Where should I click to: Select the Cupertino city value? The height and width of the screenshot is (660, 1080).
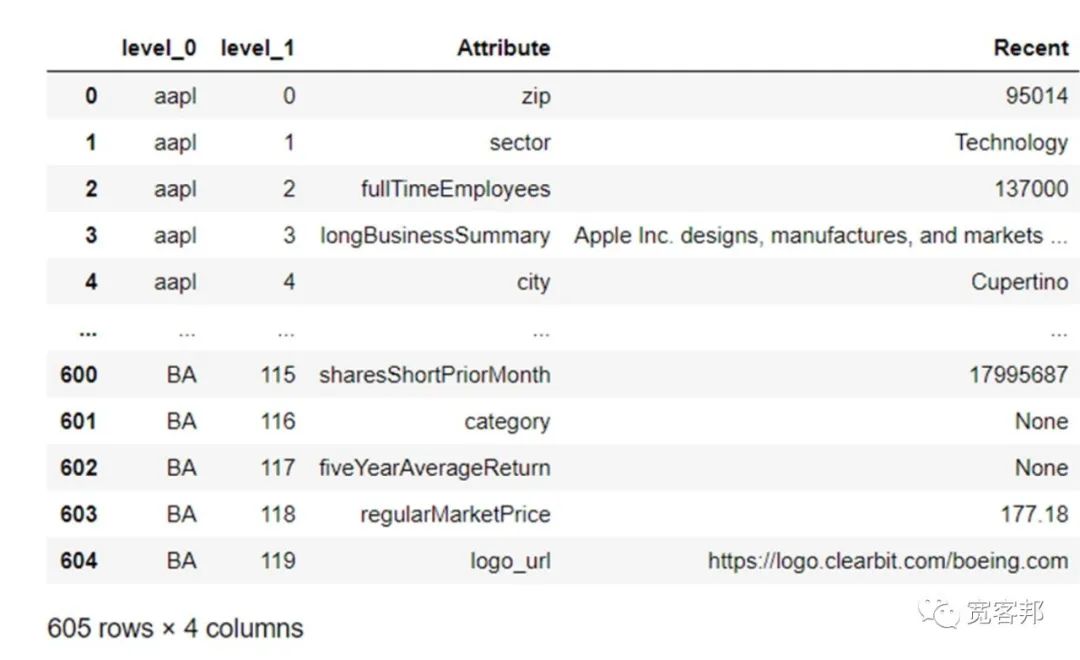pyautogui.click(x=1019, y=282)
